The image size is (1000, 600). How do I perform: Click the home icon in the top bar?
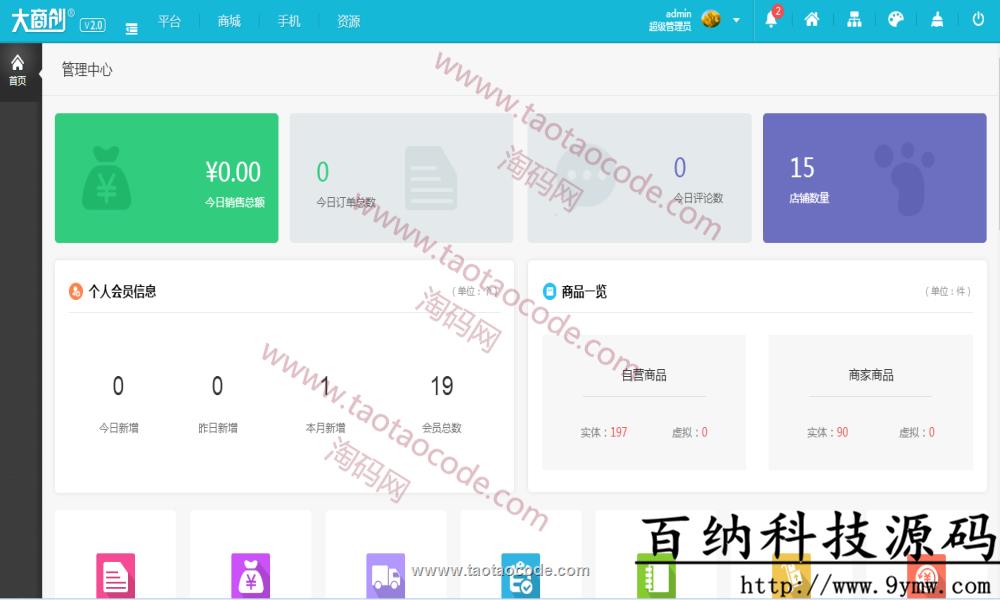pos(812,19)
